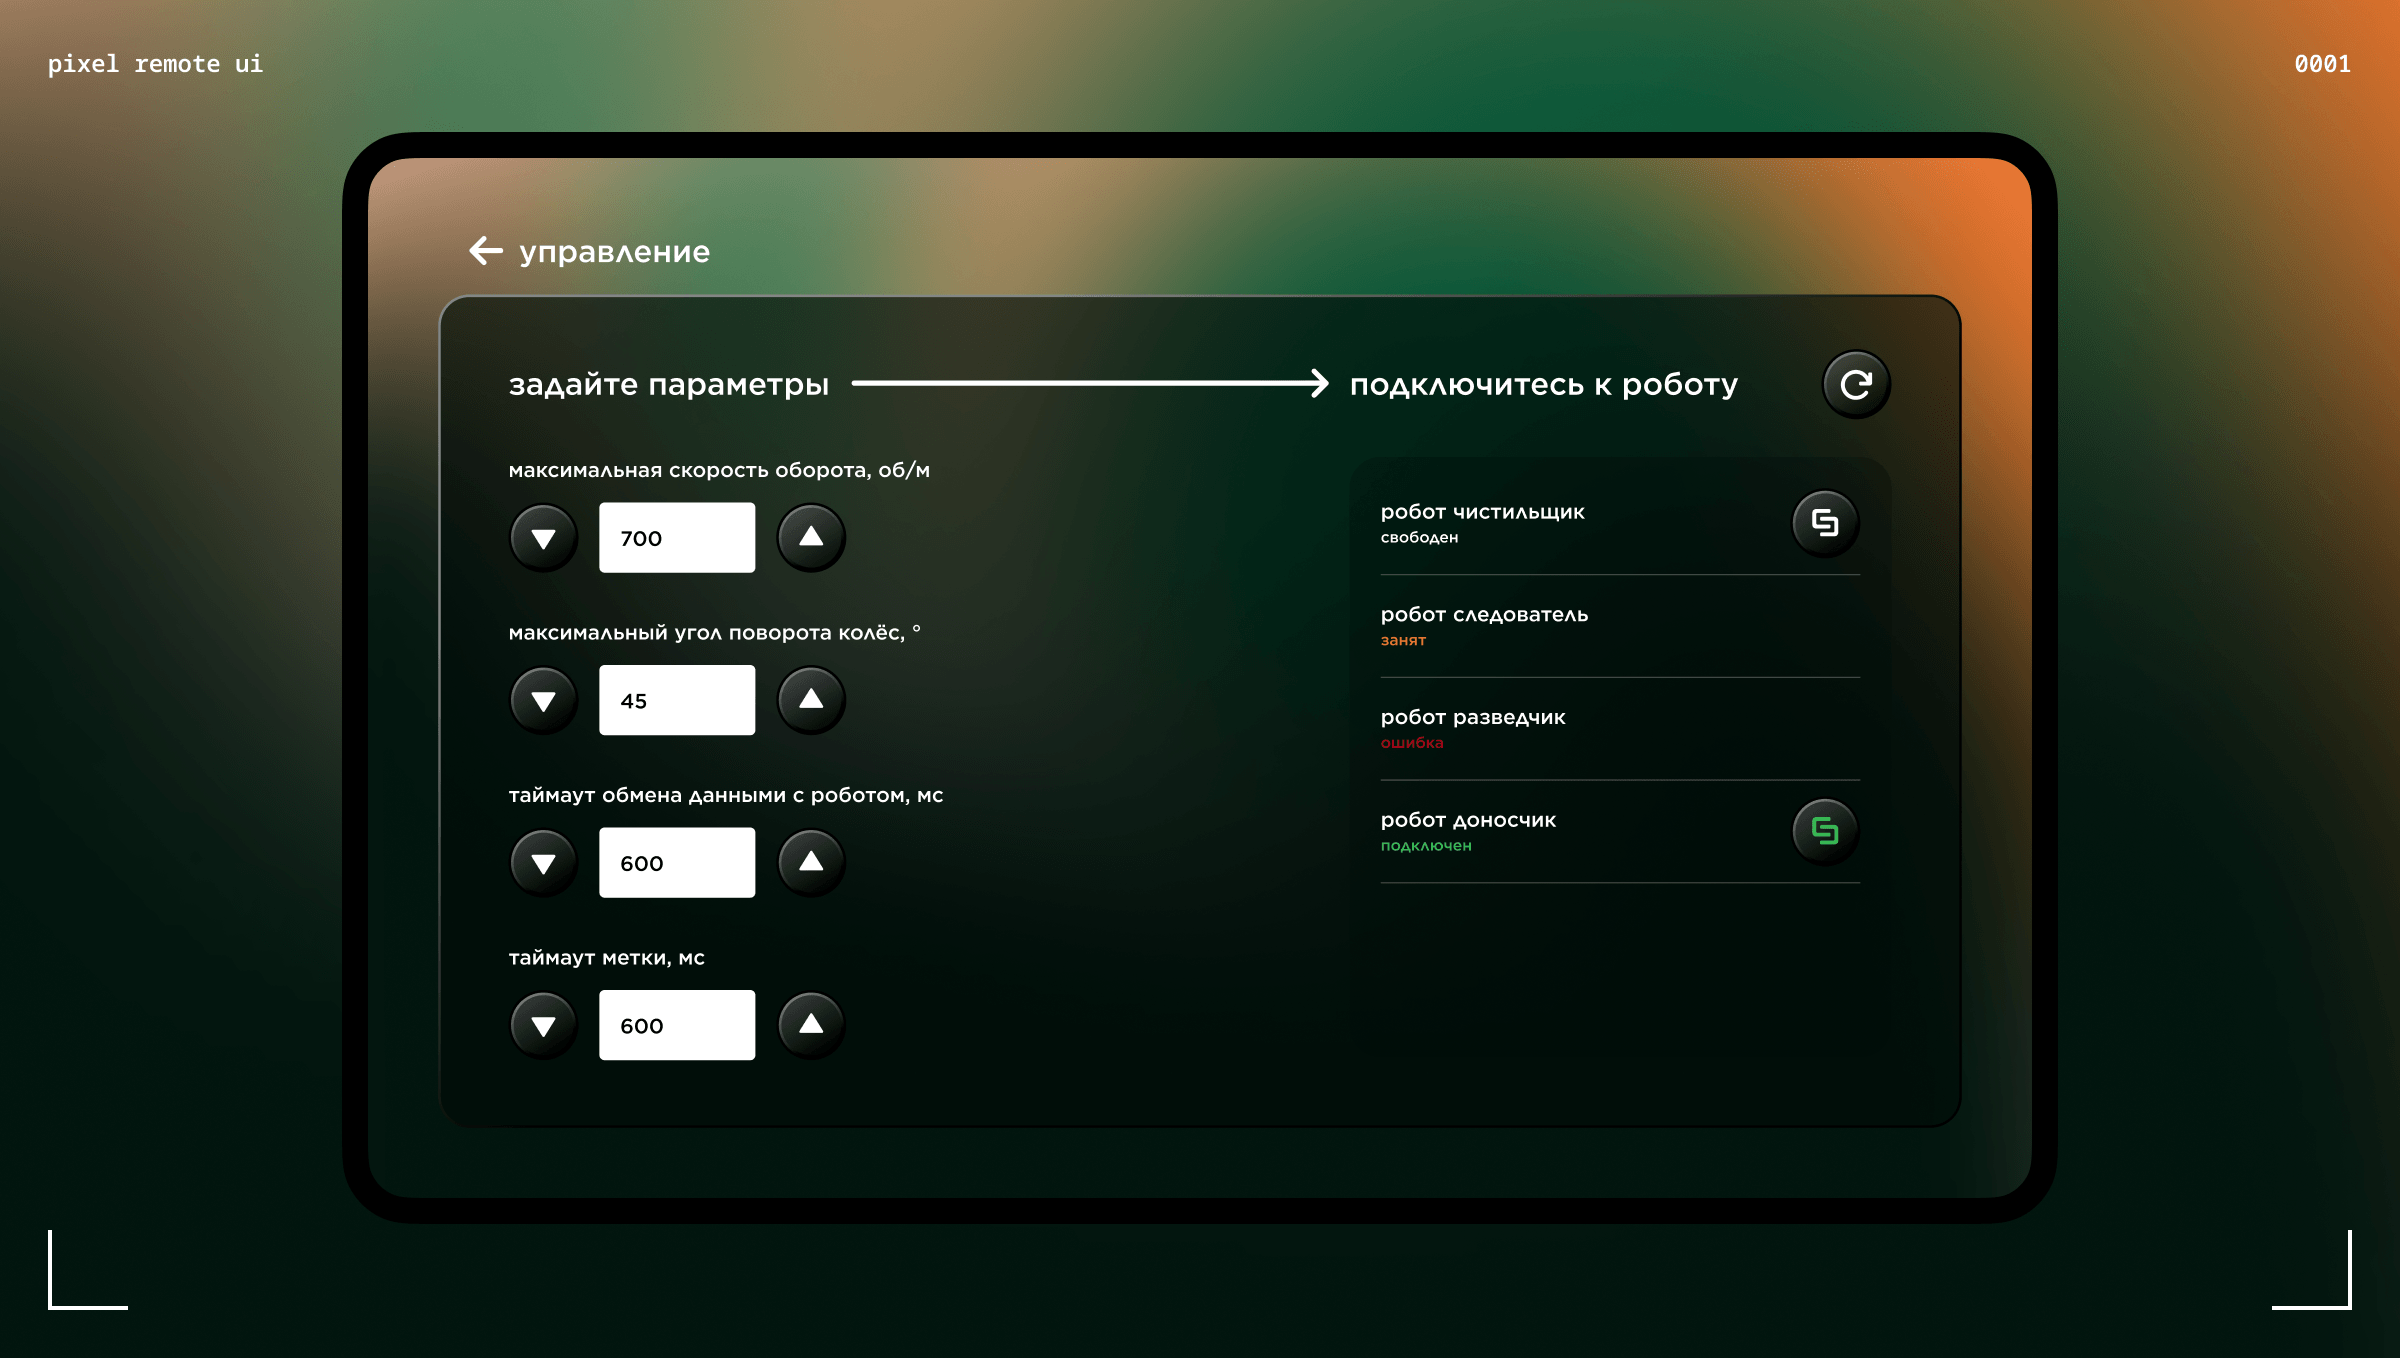2400x1358 pixels.
Task: Click the green link icon for робот доносчик
Action: pyautogui.click(x=1825, y=831)
